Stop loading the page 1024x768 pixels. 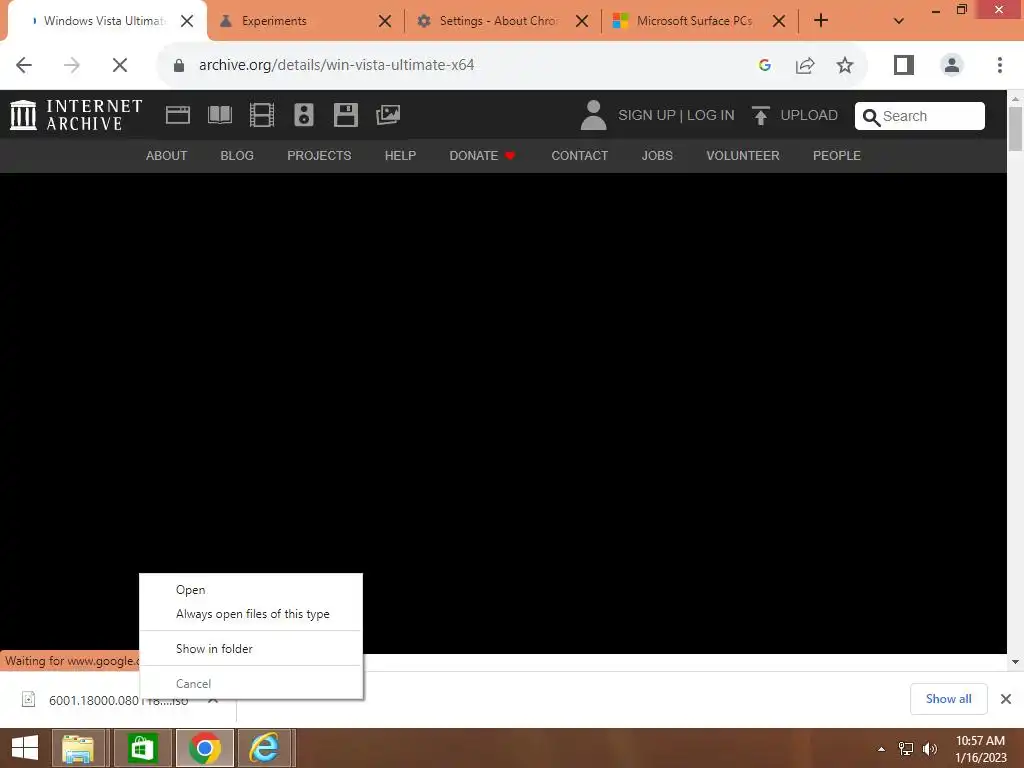click(120, 65)
